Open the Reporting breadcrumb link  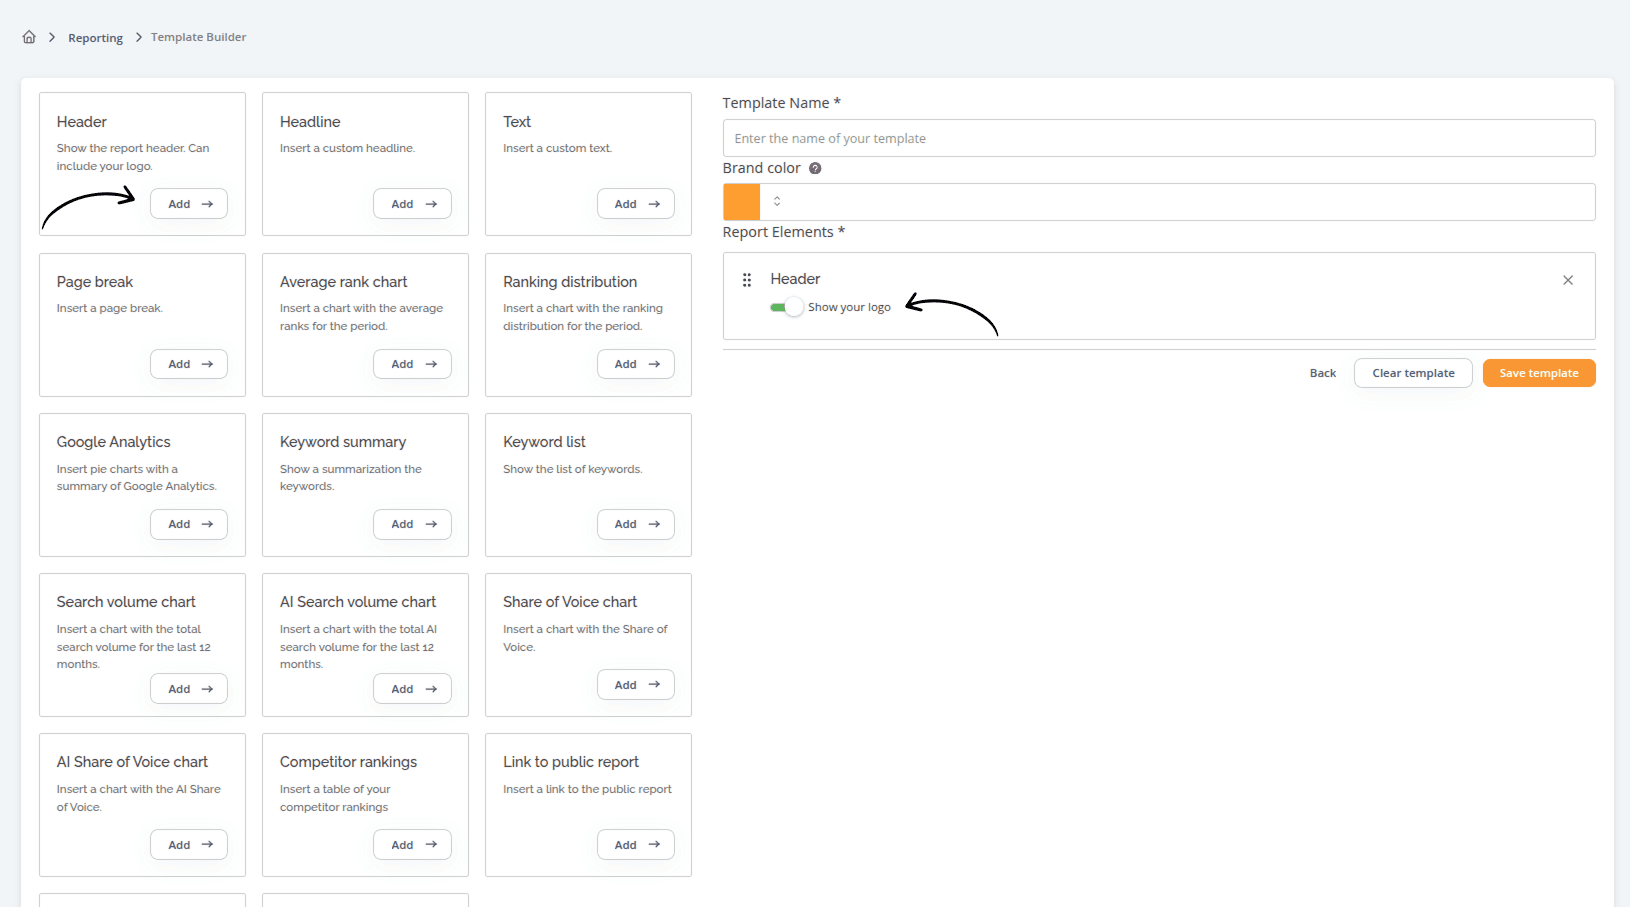tap(95, 38)
